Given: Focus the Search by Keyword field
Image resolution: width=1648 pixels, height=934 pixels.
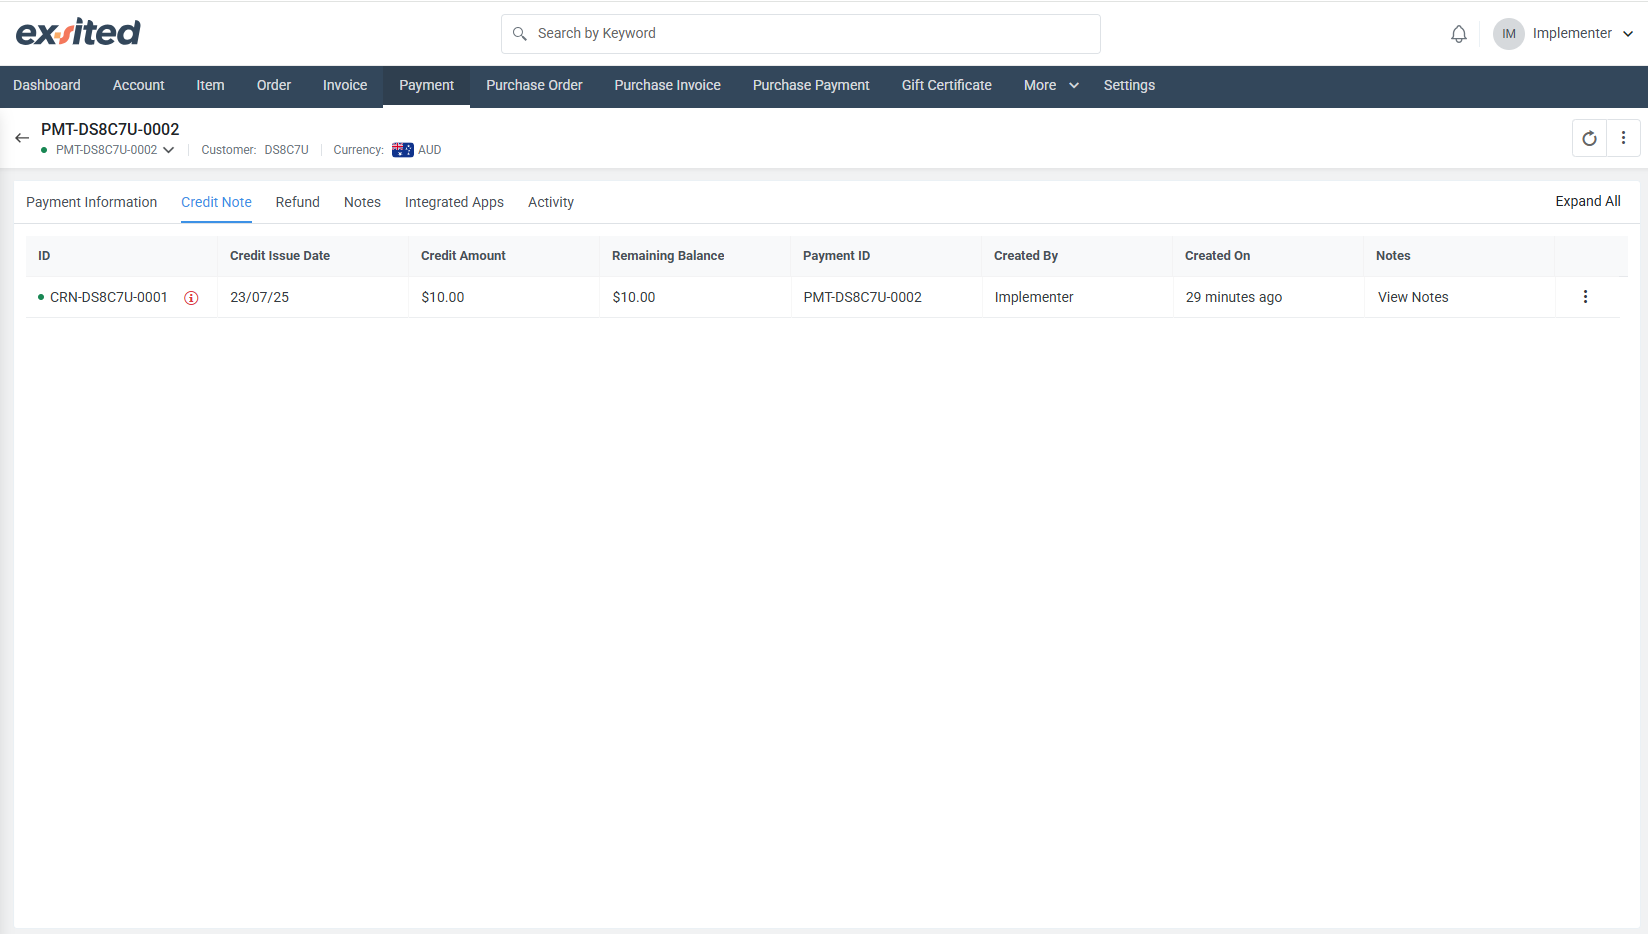Looking at the screenshot, I should [x=800, y=34].
